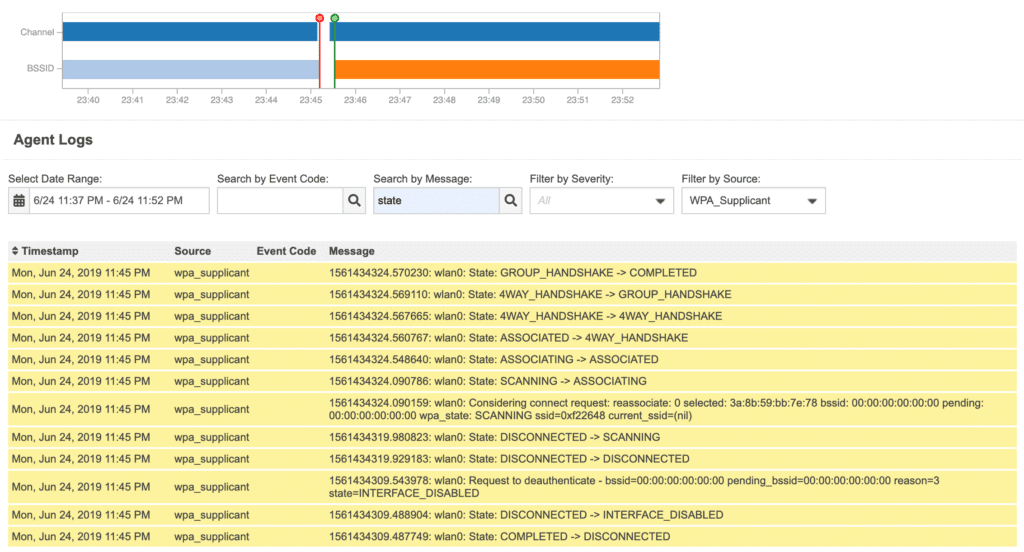Select the GROUP_HANDSHAKE -> COMPLETED log row
The image size is (1024, 552).
(x=512, y=273)
